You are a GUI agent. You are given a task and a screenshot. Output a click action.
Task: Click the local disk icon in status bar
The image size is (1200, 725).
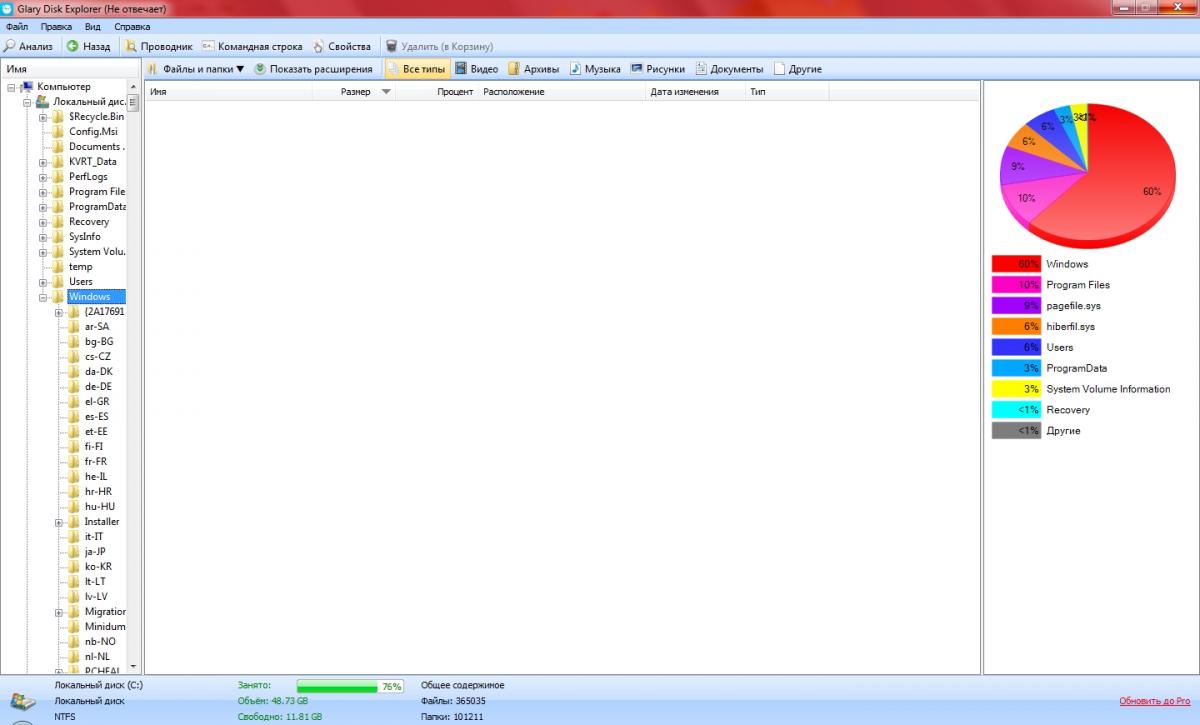[x=23, y=703]
